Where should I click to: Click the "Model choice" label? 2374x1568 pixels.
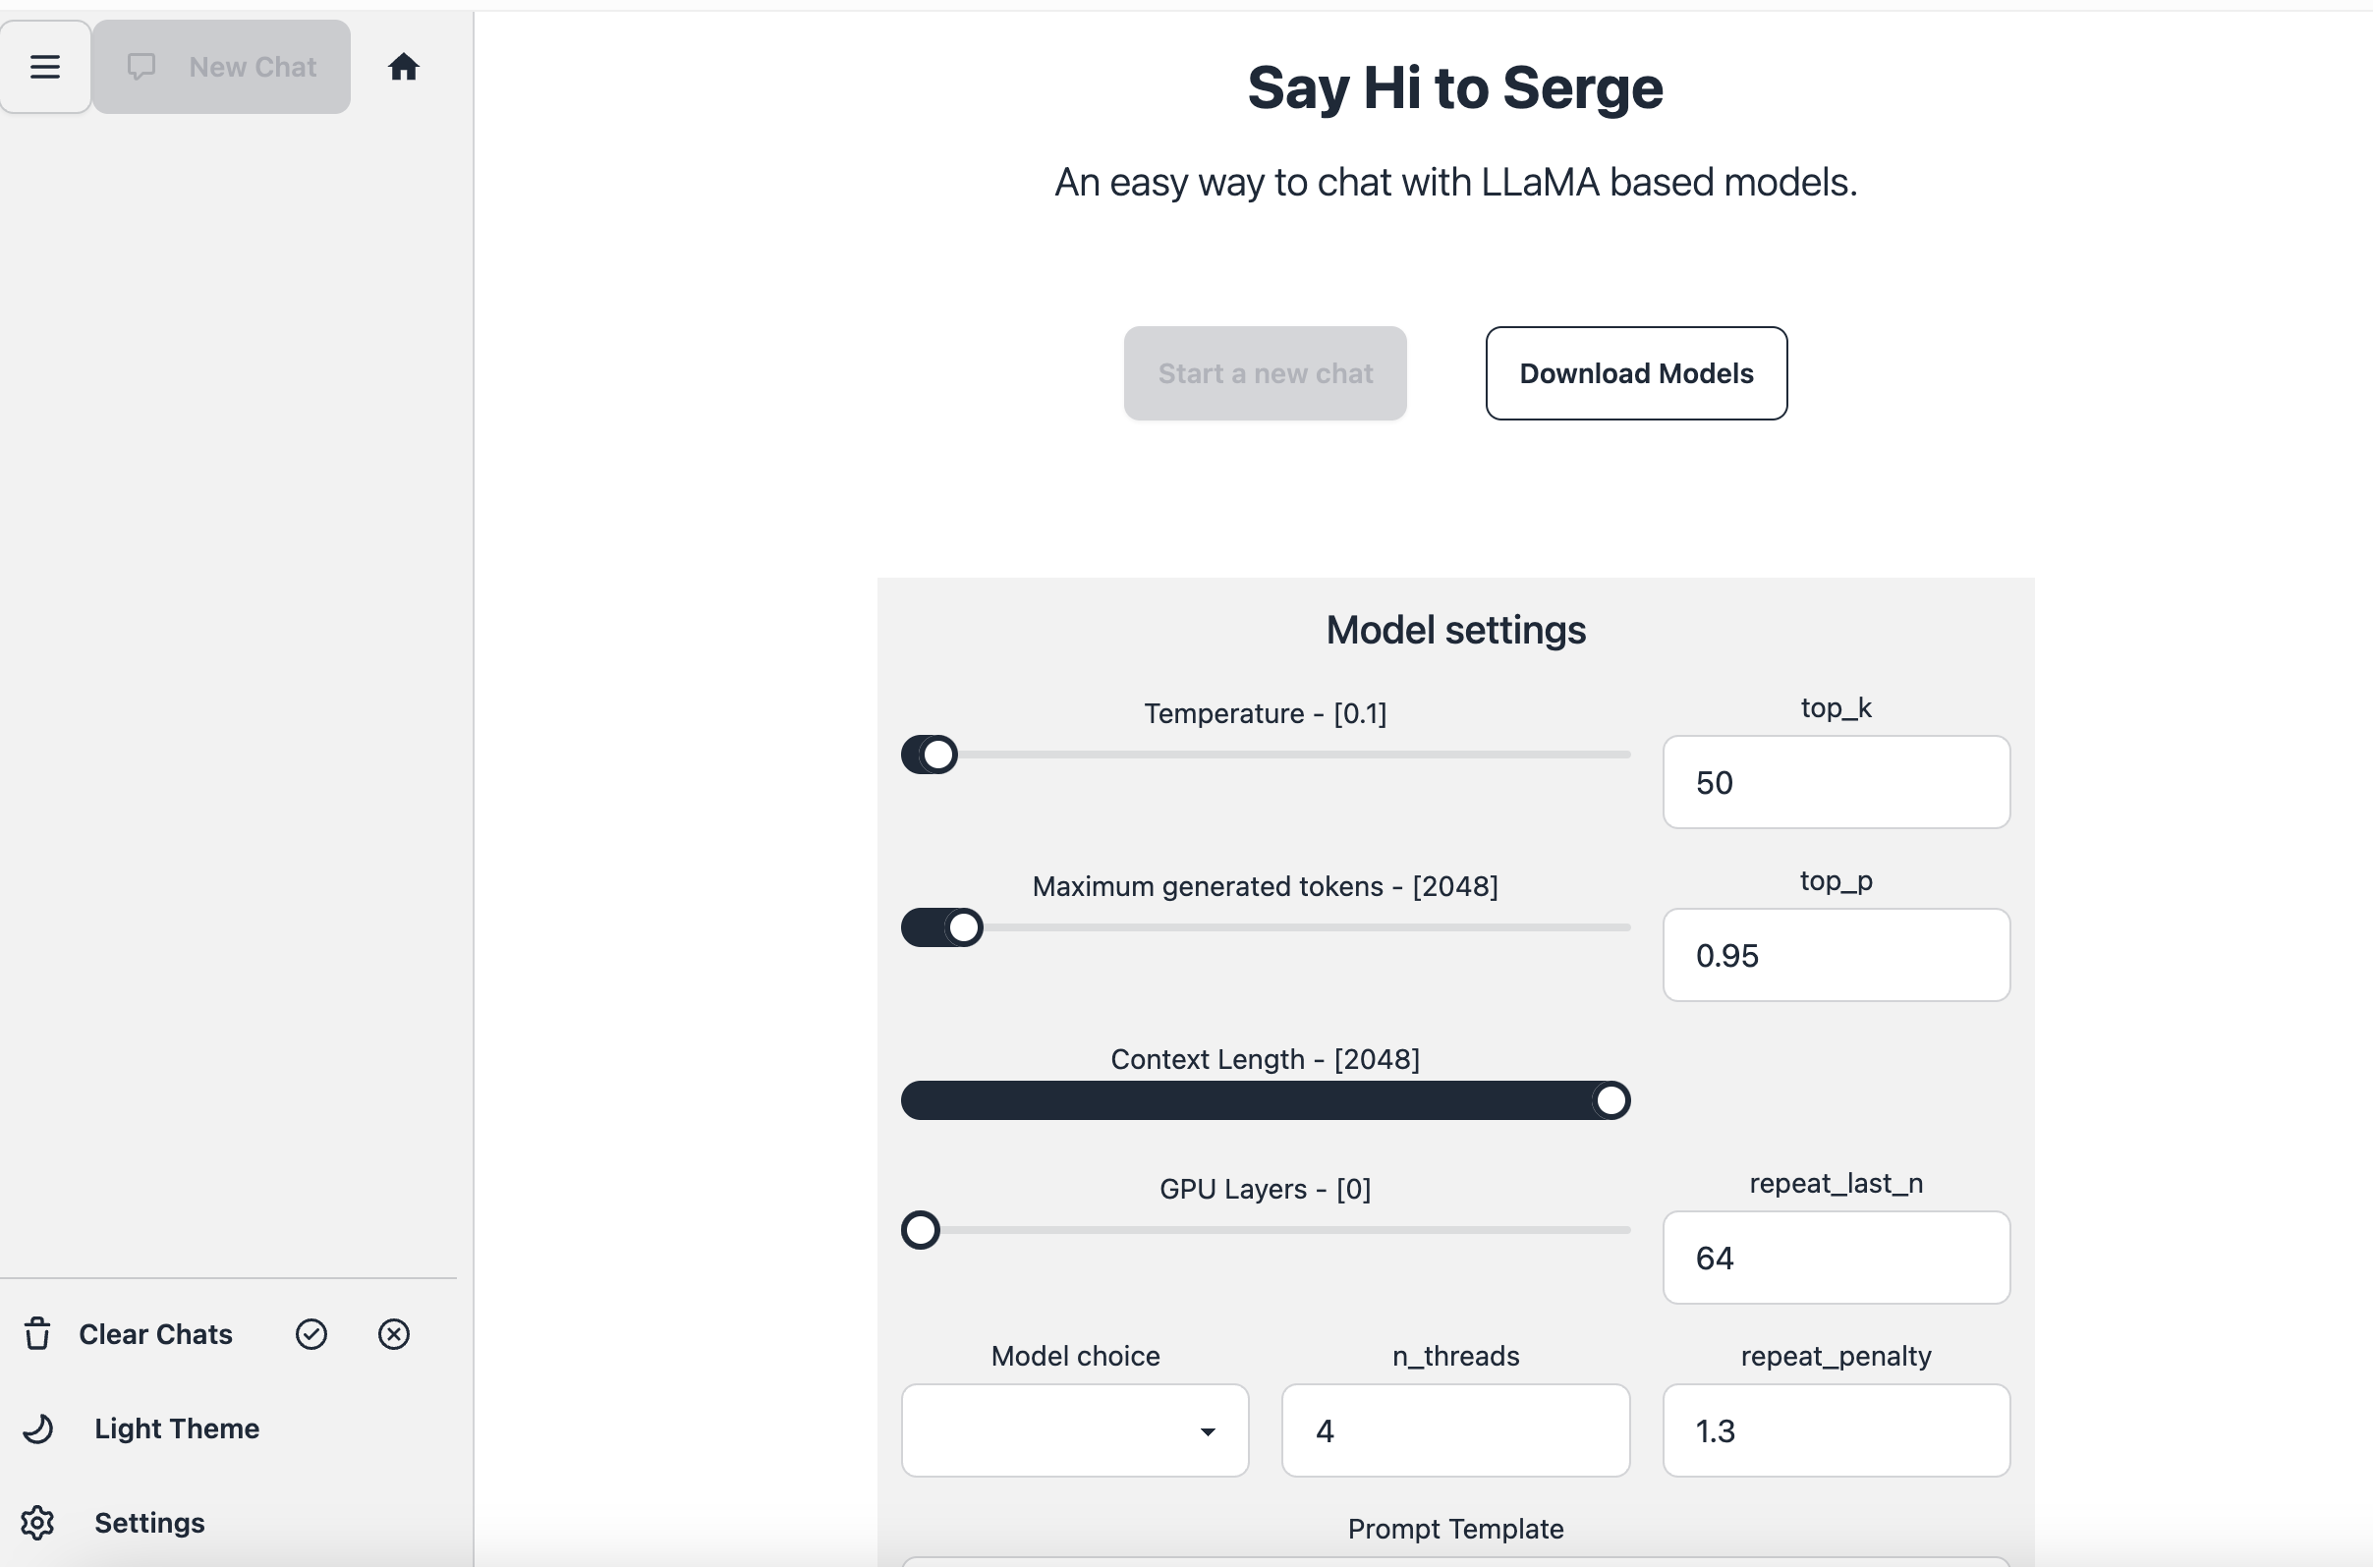click(x=1075, y=1357)
